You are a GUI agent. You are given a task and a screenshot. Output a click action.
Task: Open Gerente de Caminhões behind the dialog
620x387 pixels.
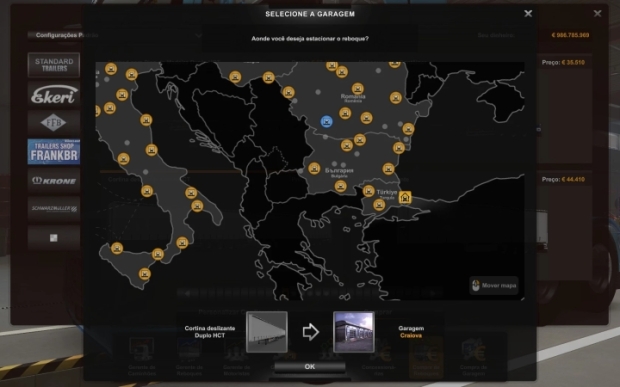click(x=142, y=357)
